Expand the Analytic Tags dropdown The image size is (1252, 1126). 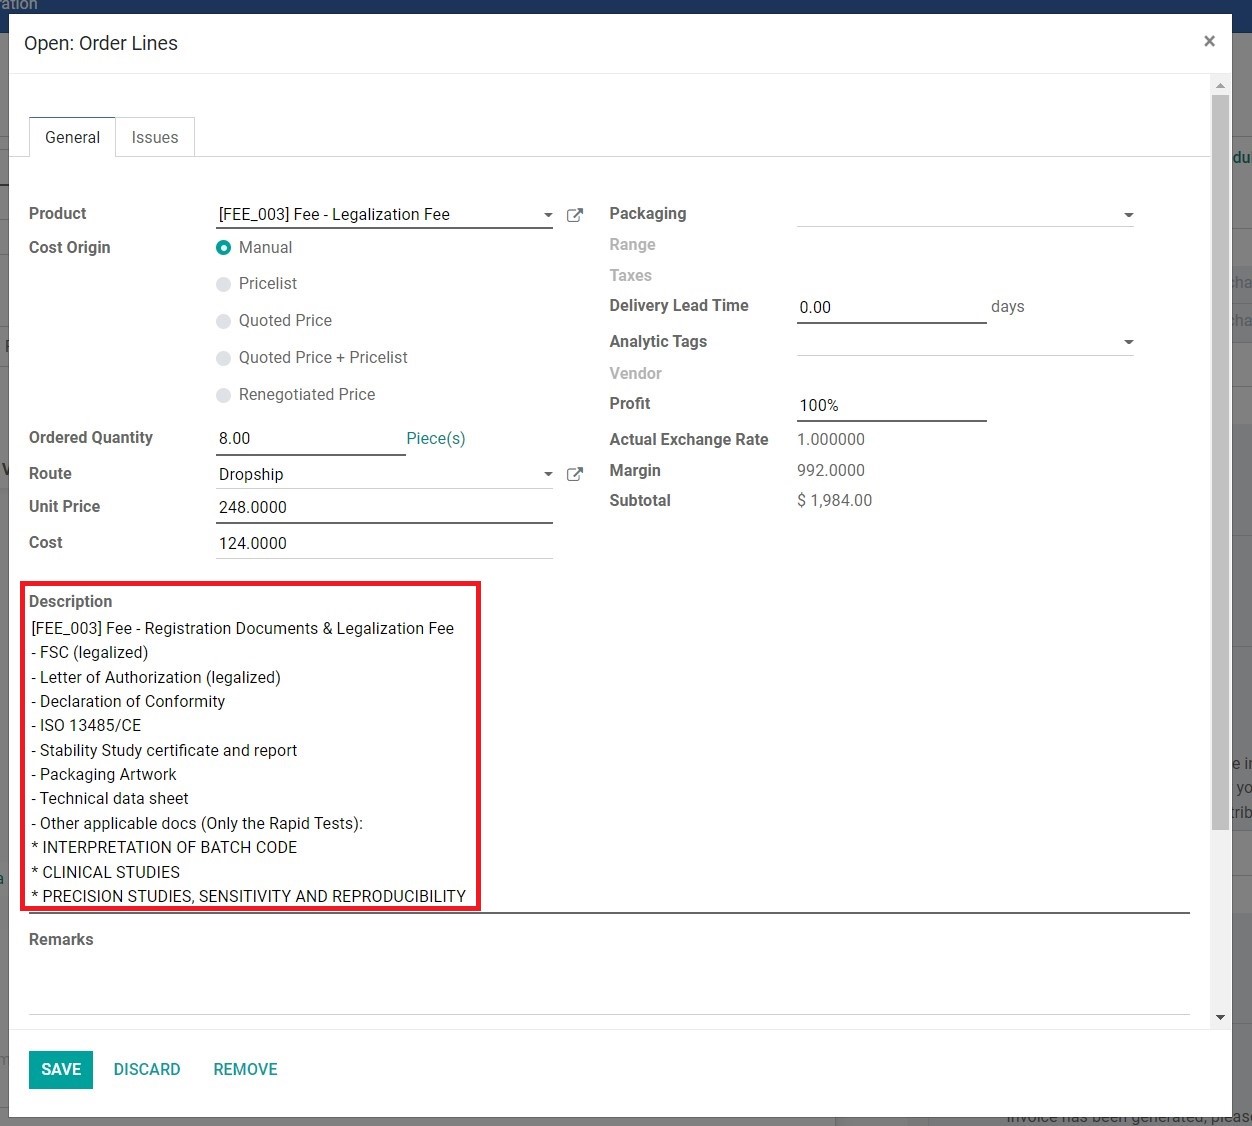1128,342
